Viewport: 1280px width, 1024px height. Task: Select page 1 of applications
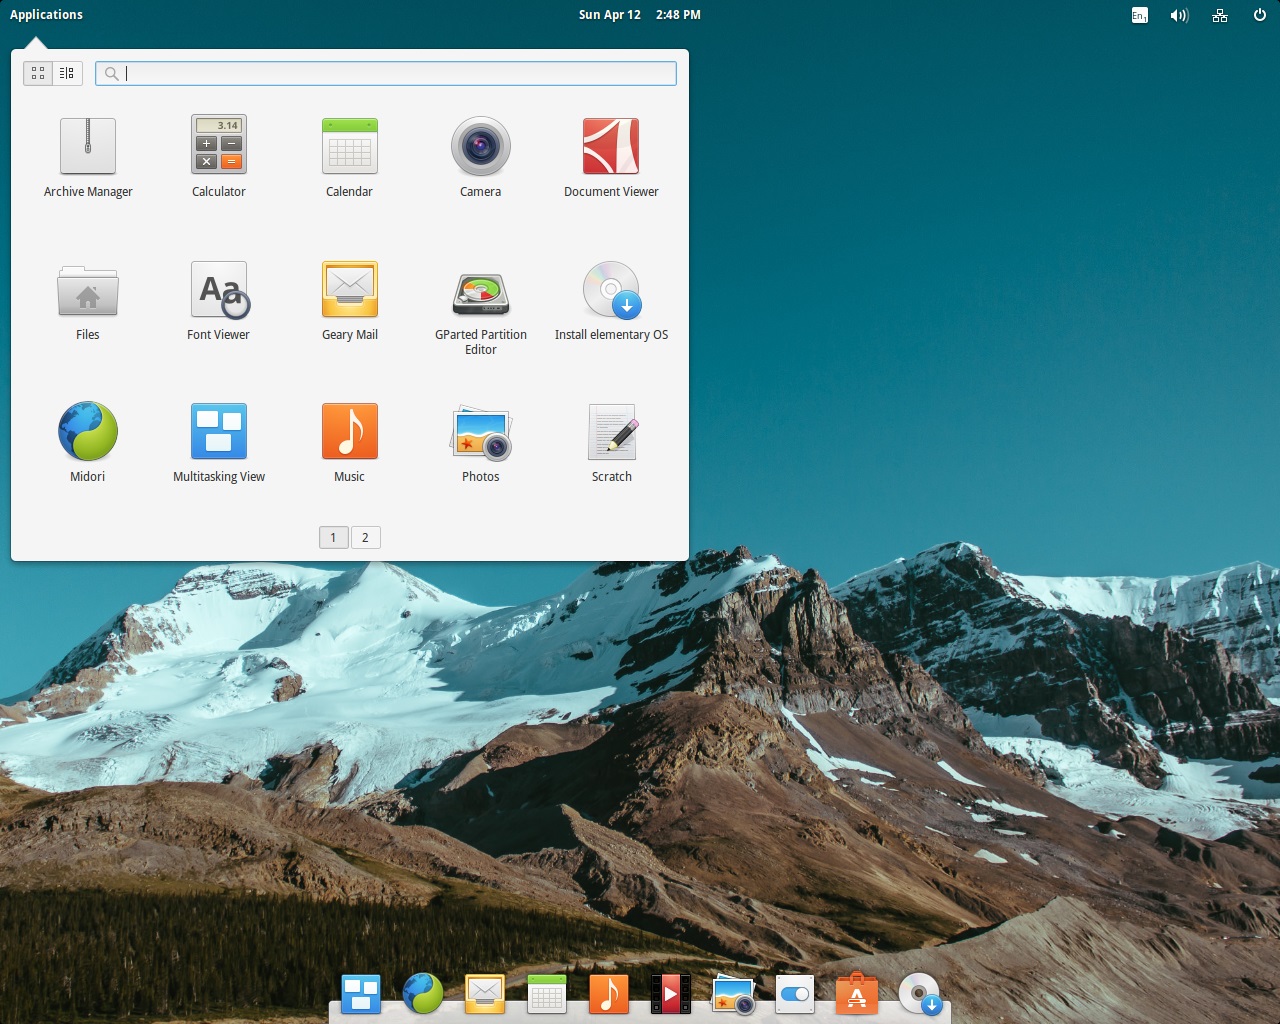(333, 538)
